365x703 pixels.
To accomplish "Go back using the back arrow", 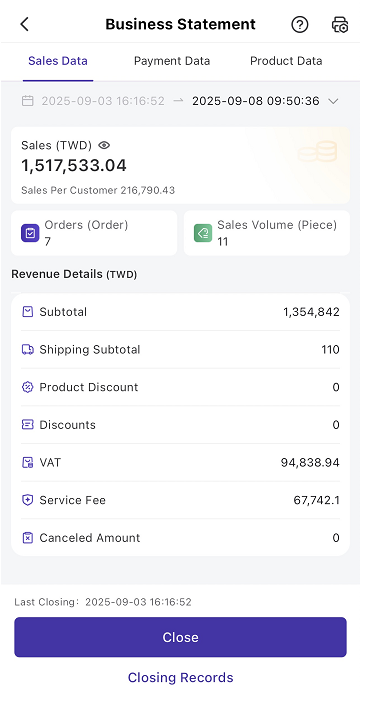I will click(x=25, y=24).
